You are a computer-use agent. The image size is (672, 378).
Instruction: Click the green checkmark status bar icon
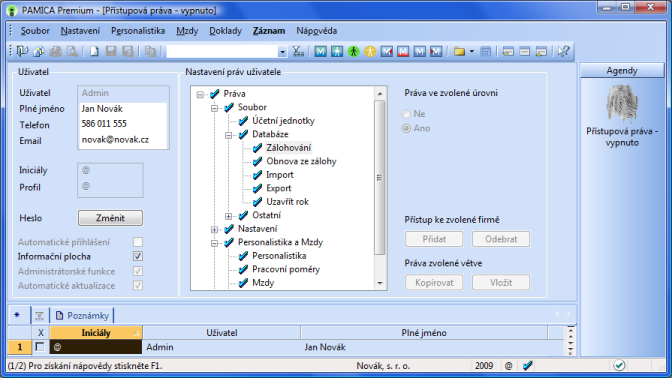pos(619,365)
